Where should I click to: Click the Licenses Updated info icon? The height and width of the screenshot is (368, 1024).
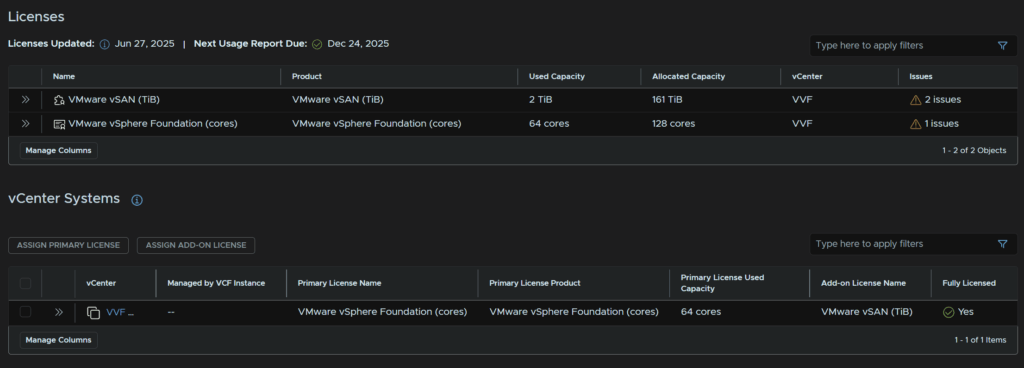(104, 44)
